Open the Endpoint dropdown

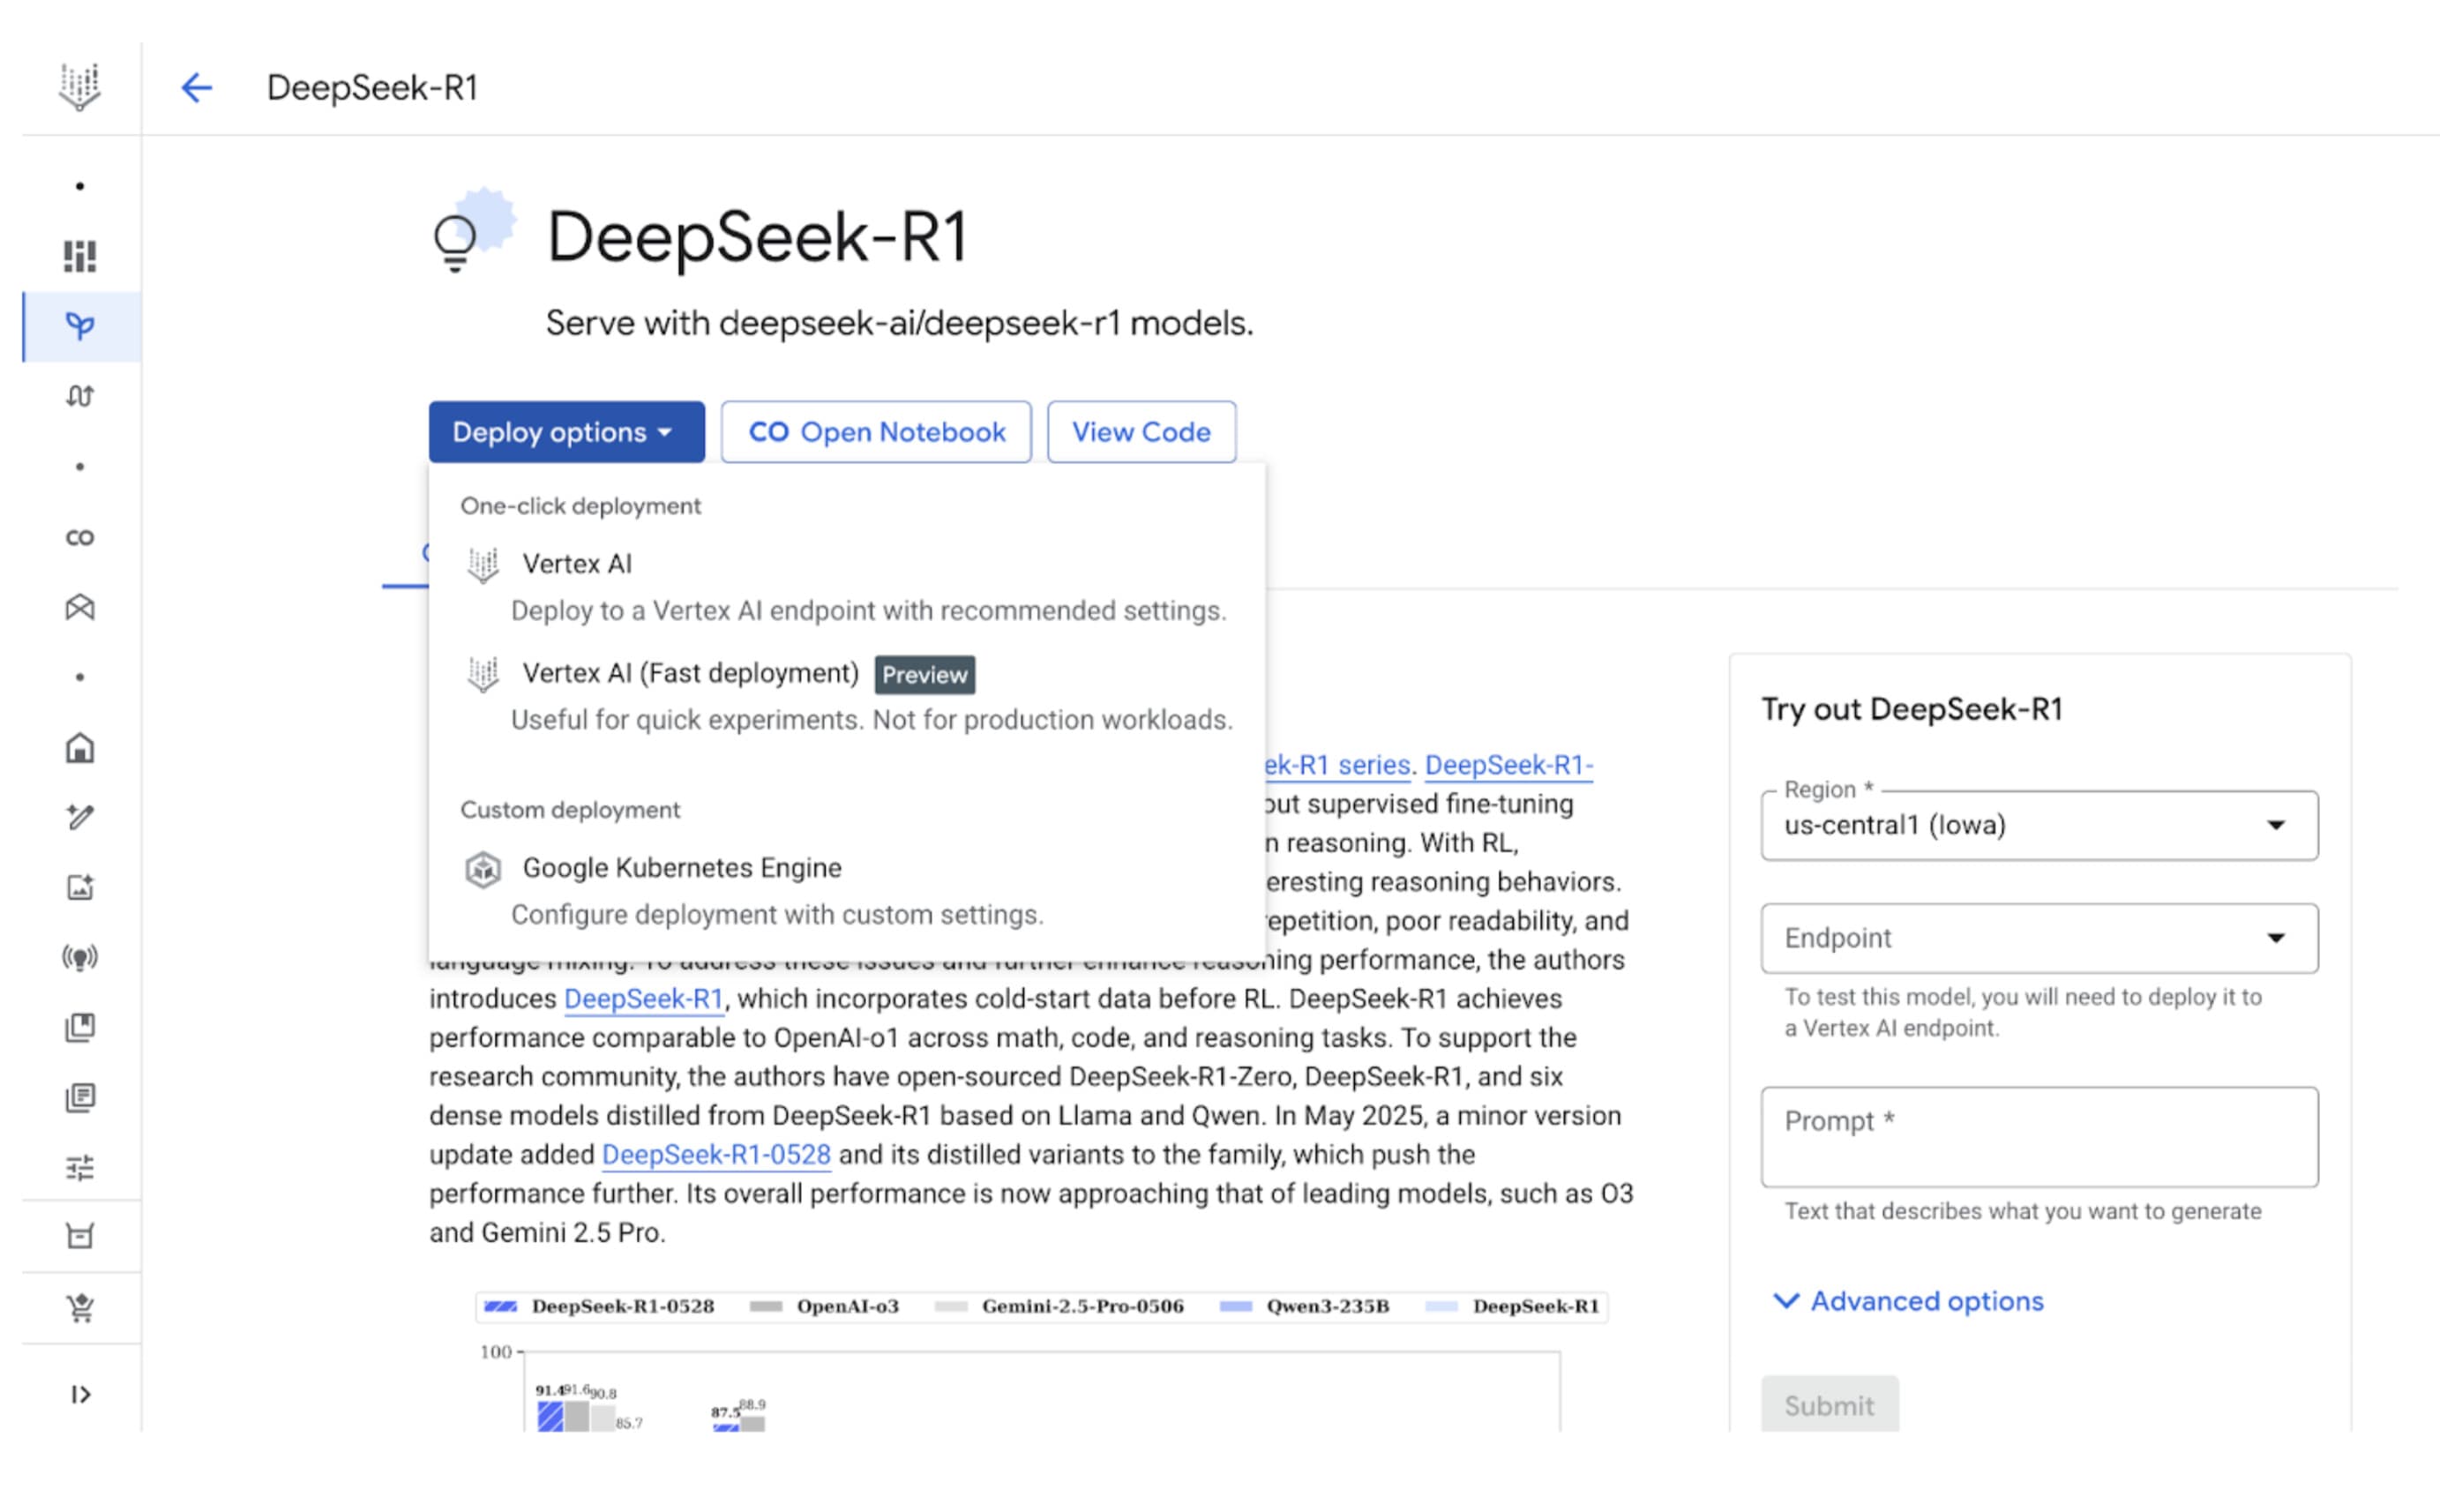pyautogui.click(x=2039, y=938)
